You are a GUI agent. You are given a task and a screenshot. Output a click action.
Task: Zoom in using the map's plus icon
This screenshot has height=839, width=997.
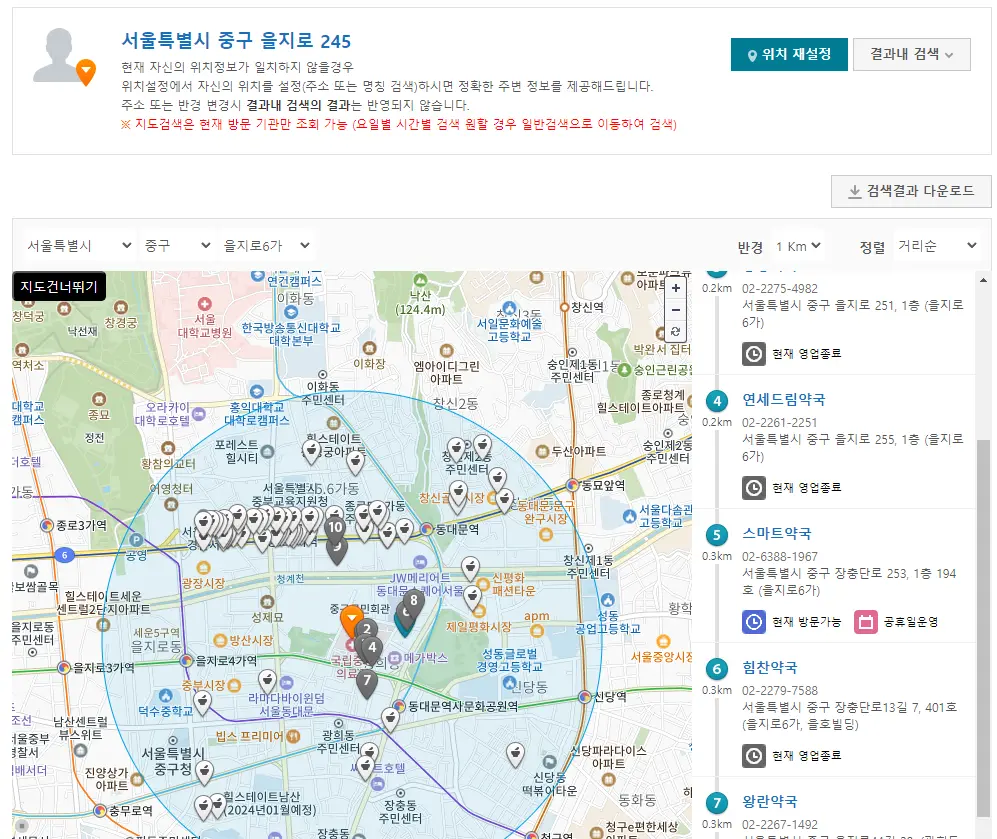(676, 289)
